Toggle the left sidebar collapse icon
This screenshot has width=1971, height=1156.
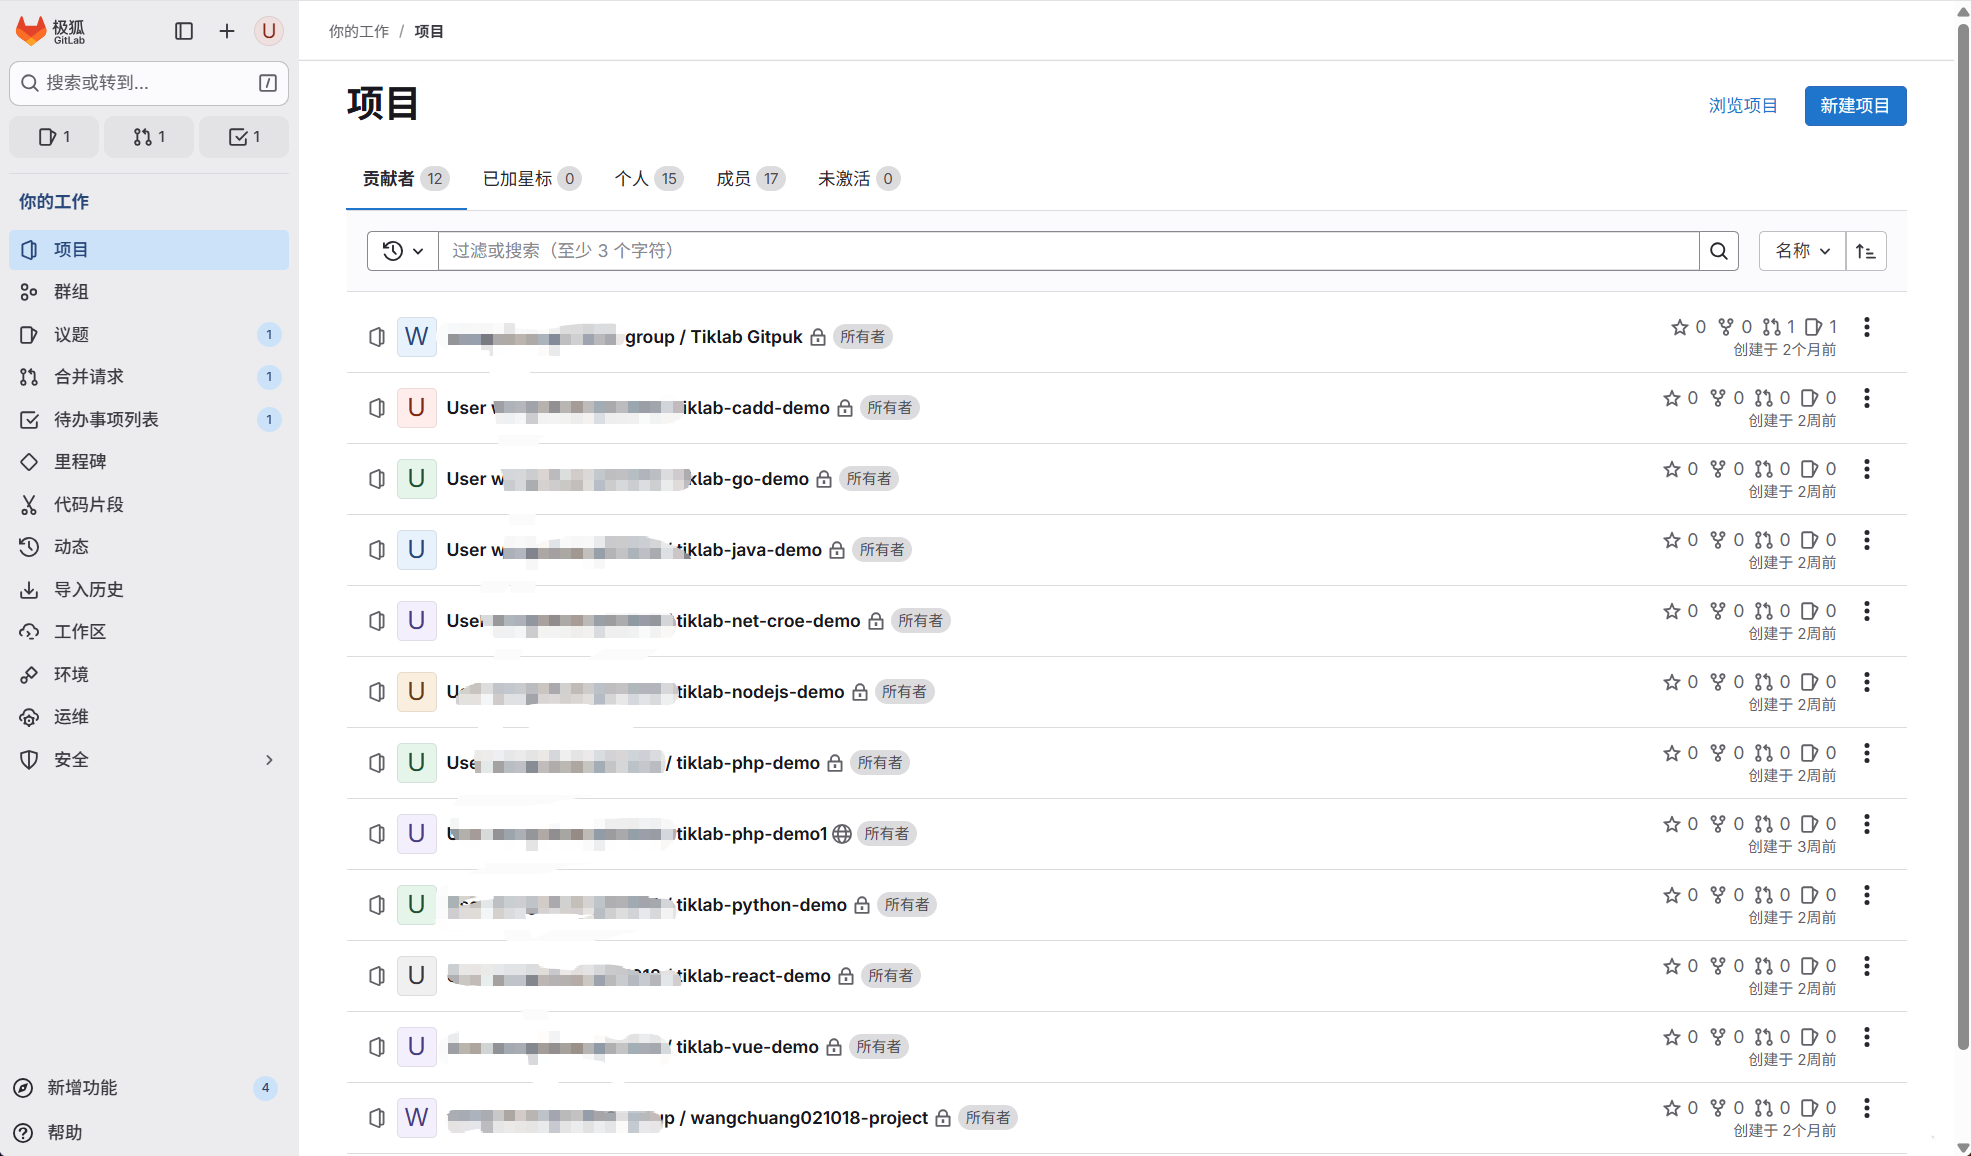click(184, 31)
